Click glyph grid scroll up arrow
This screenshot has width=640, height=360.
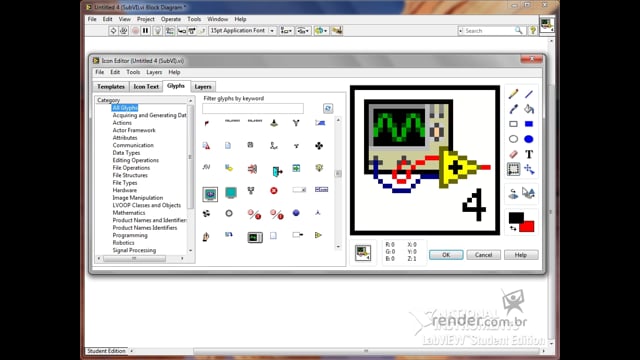click(x=338, y=120)
